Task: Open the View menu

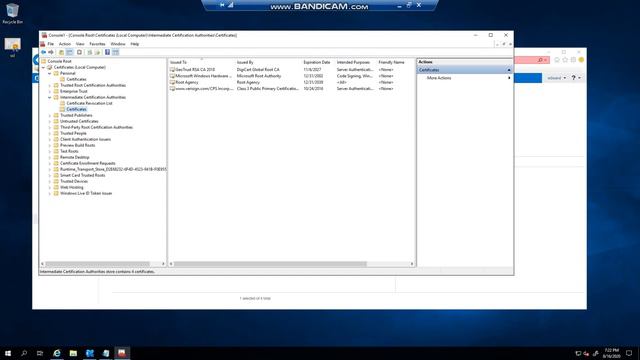Action: (x=80, y=44)
